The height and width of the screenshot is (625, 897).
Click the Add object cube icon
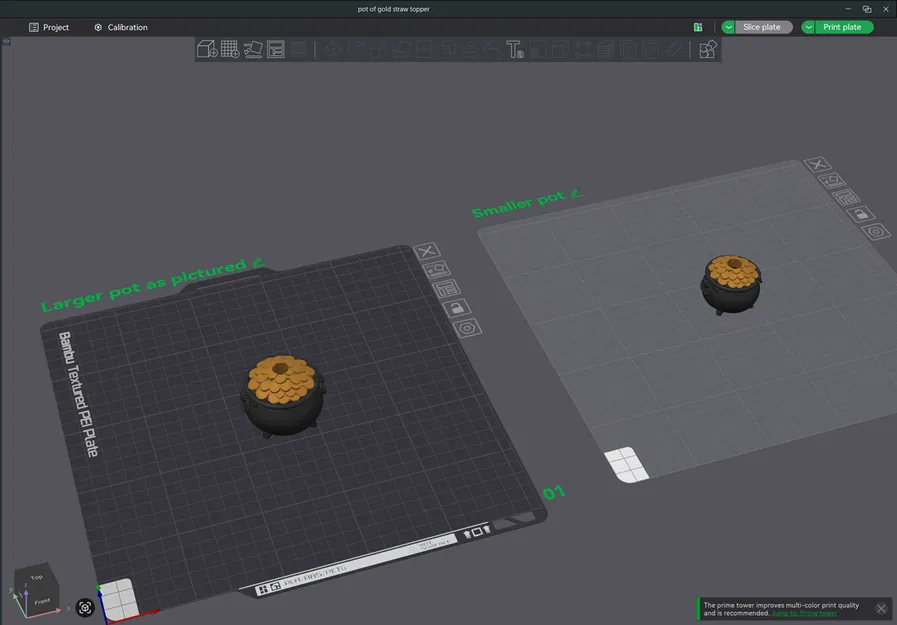point(207,49)
